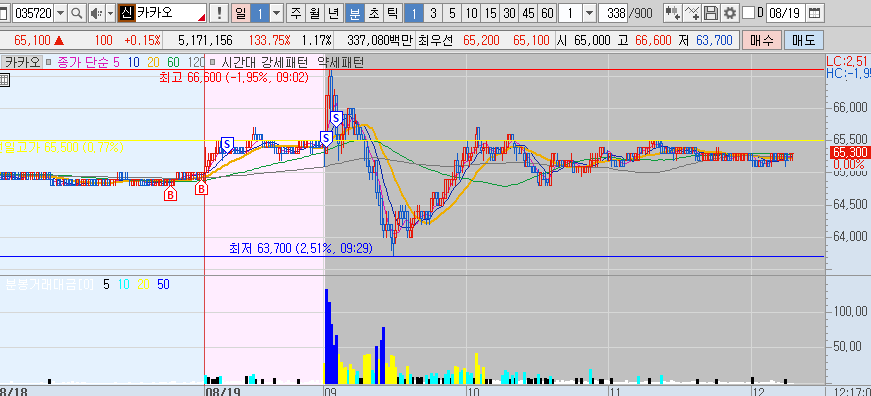Screen dimensions: 871x396
Task: Click the volume value 5,171,156
Action: pyautogui.click(x=206, y=40)
